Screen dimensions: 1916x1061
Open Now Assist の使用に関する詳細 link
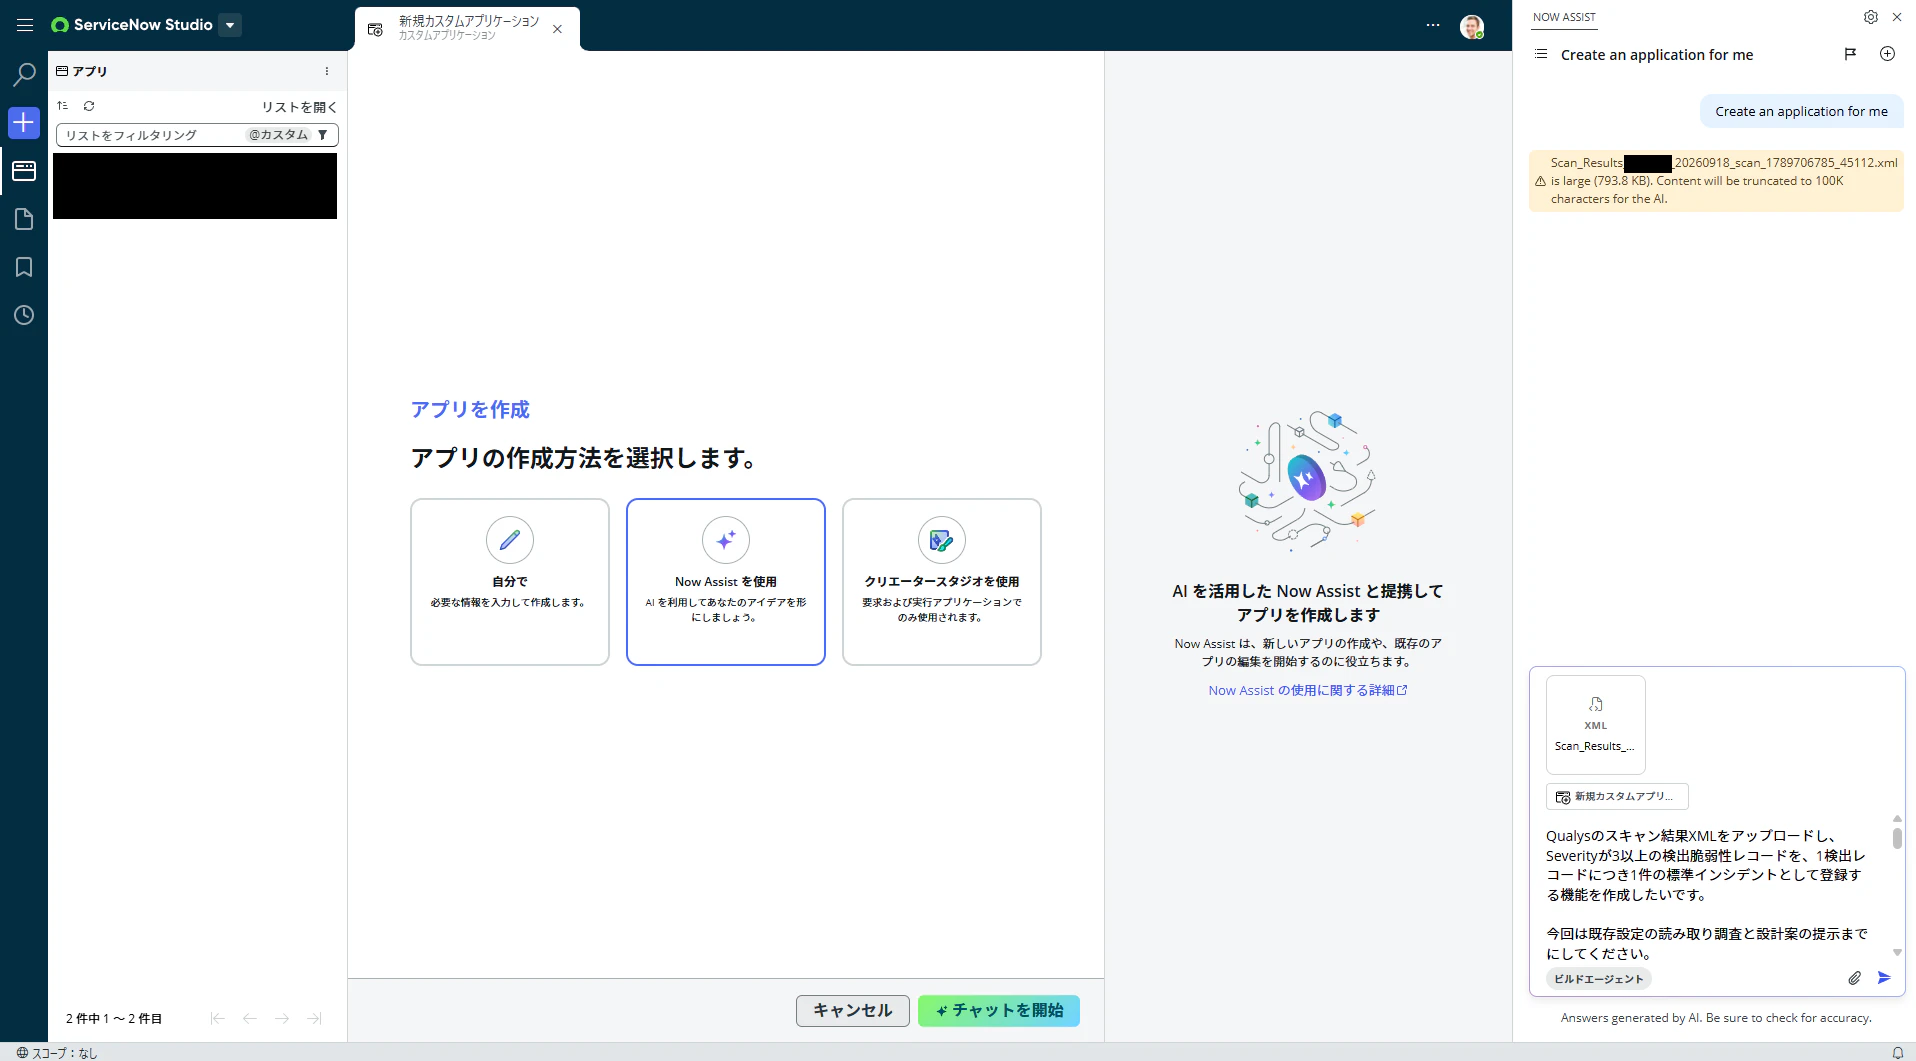click(1307, 690)
